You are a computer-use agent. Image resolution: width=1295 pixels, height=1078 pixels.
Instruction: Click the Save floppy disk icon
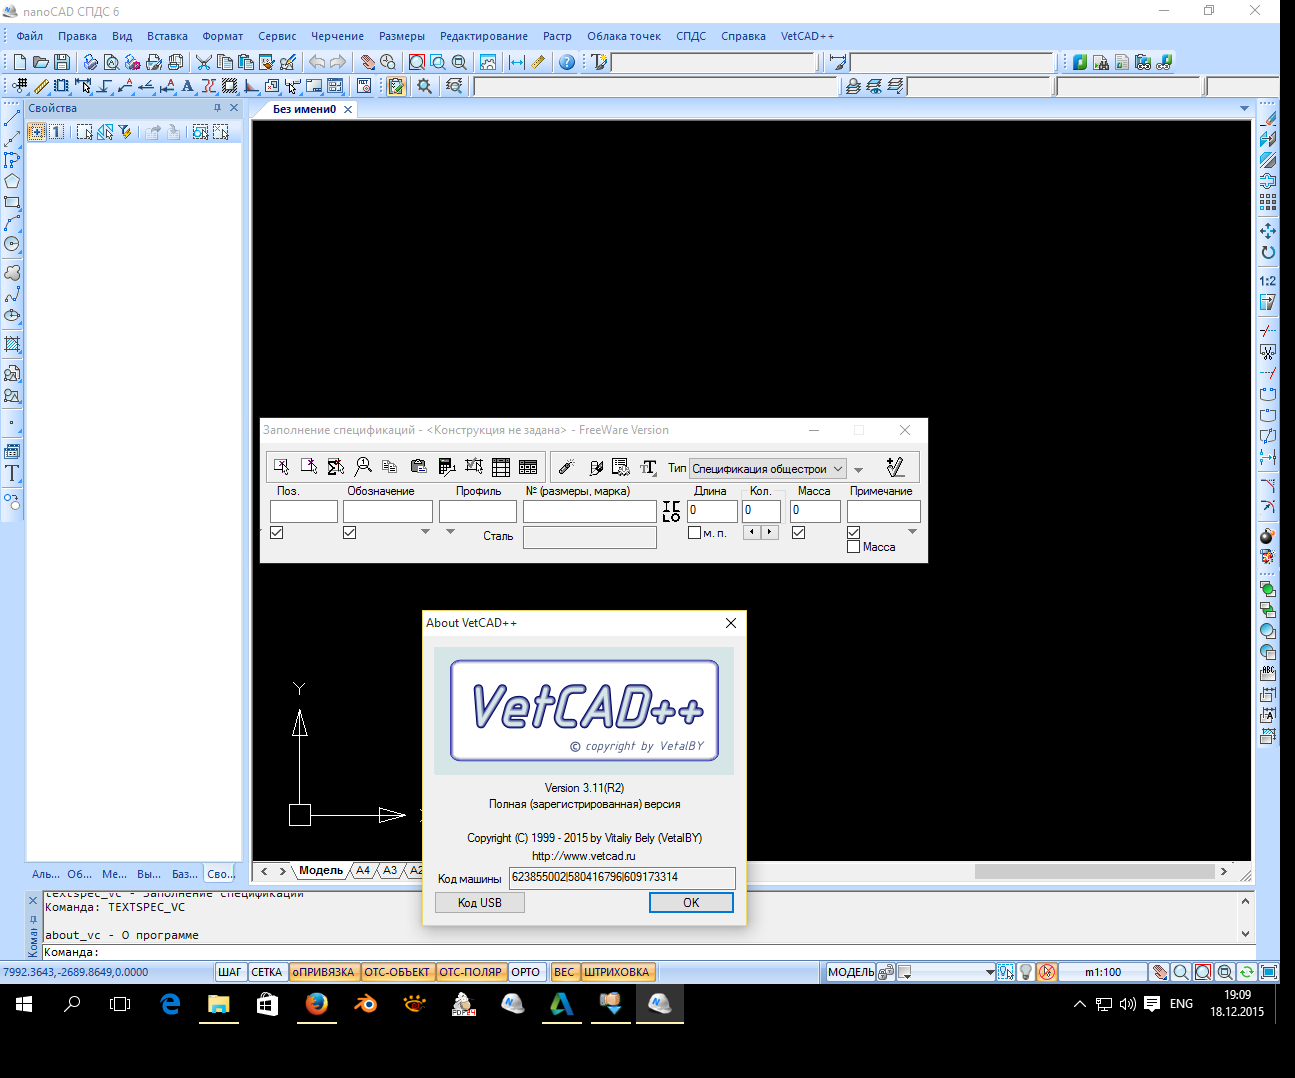62,62
